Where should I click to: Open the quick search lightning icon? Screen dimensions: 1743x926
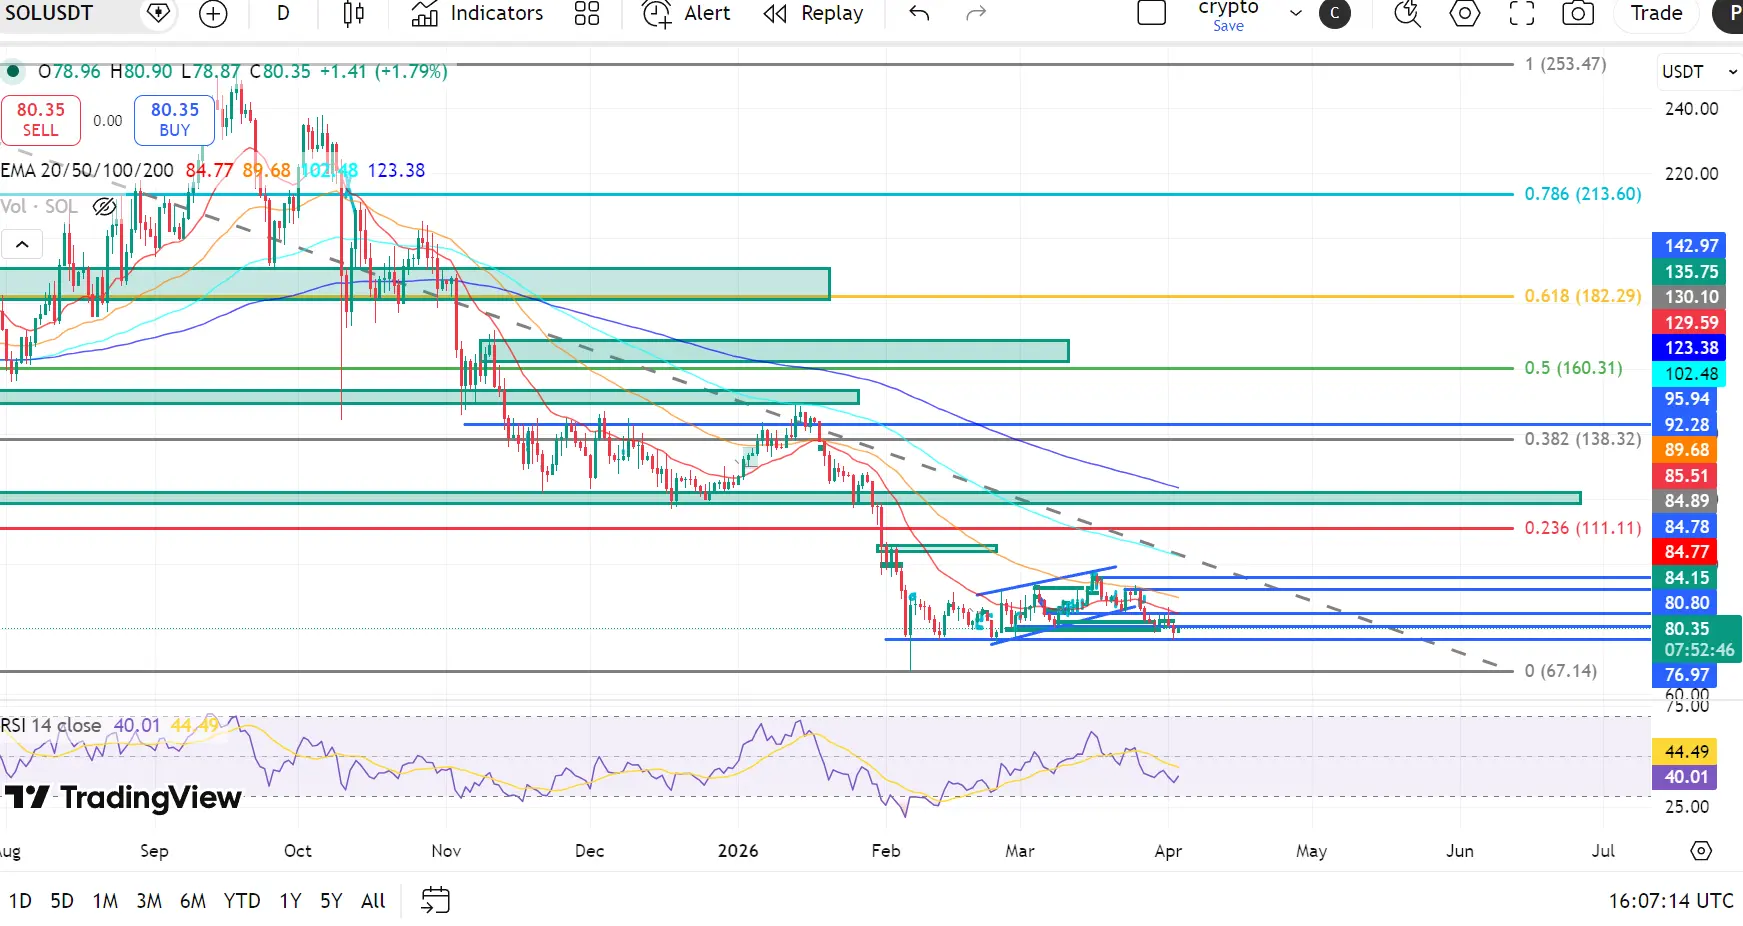(x=1407, y=14)
